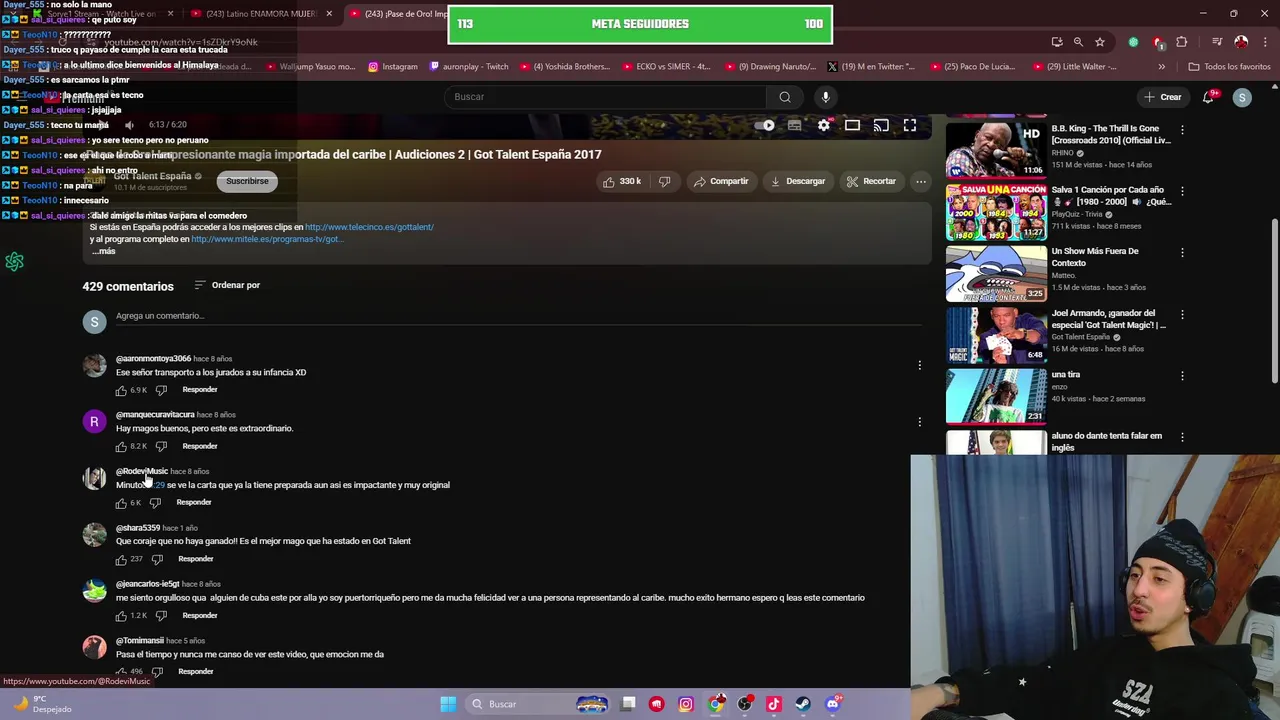Open Ordenar por sort dropdown
The height and width of the screenshot is (720, 1280).
pyautogui.click(x=227, y=285)
